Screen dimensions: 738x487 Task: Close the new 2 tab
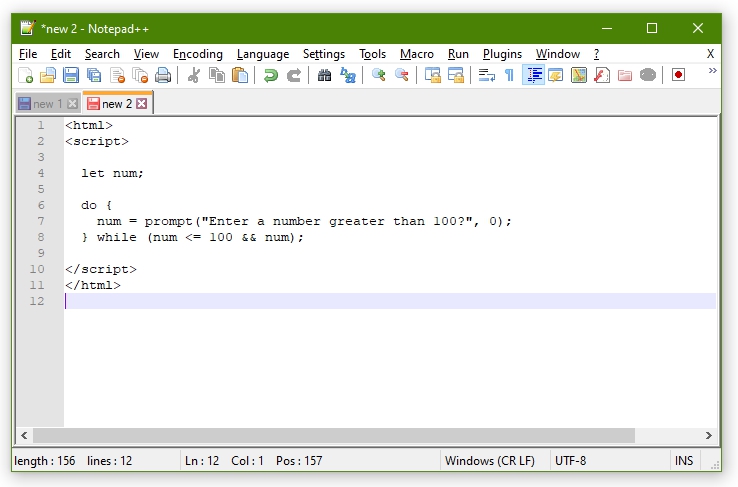coord(141,104)
